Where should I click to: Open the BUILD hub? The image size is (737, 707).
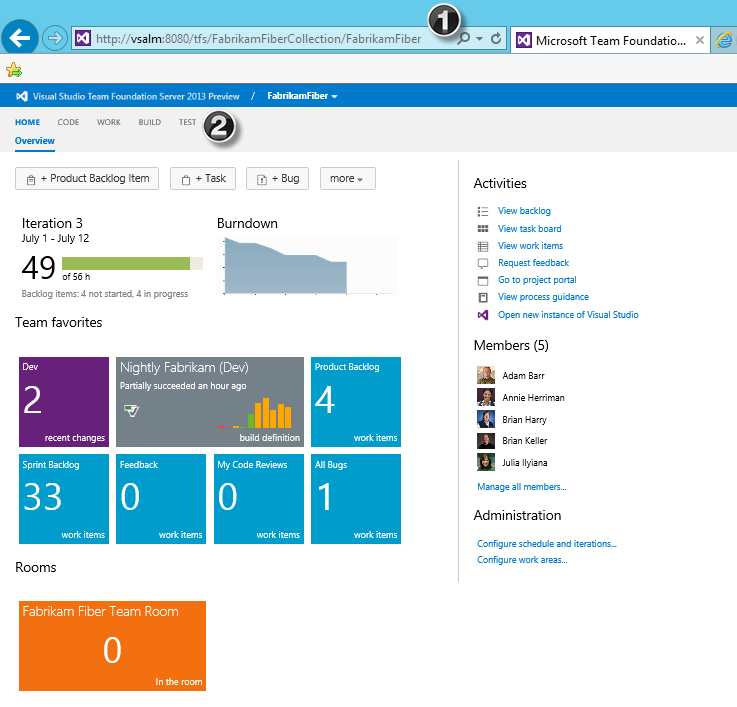pyautogui.click(x=149, y=122)
